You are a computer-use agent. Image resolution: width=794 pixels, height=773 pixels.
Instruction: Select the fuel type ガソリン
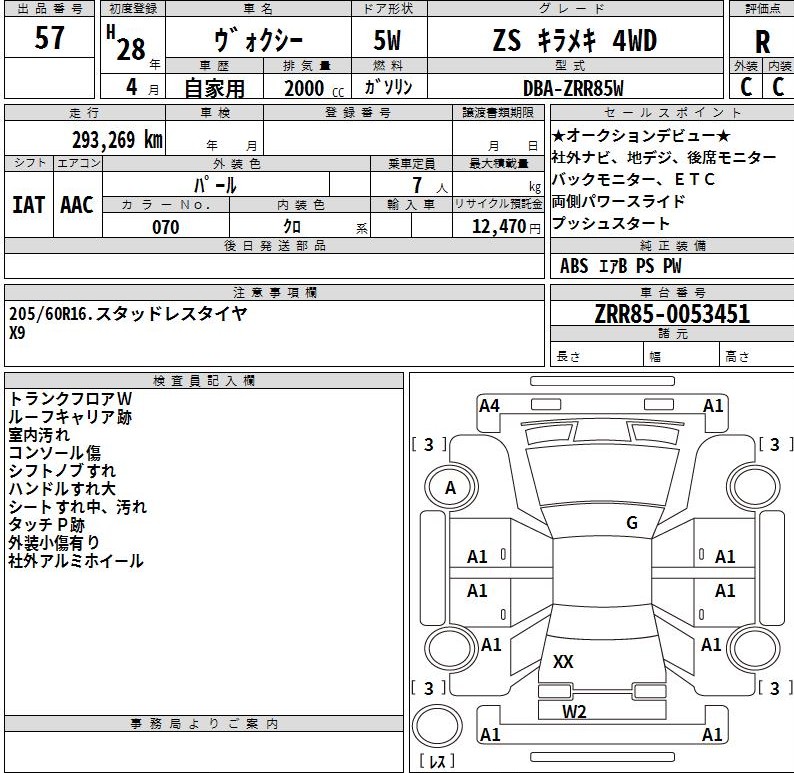(388, 87)
